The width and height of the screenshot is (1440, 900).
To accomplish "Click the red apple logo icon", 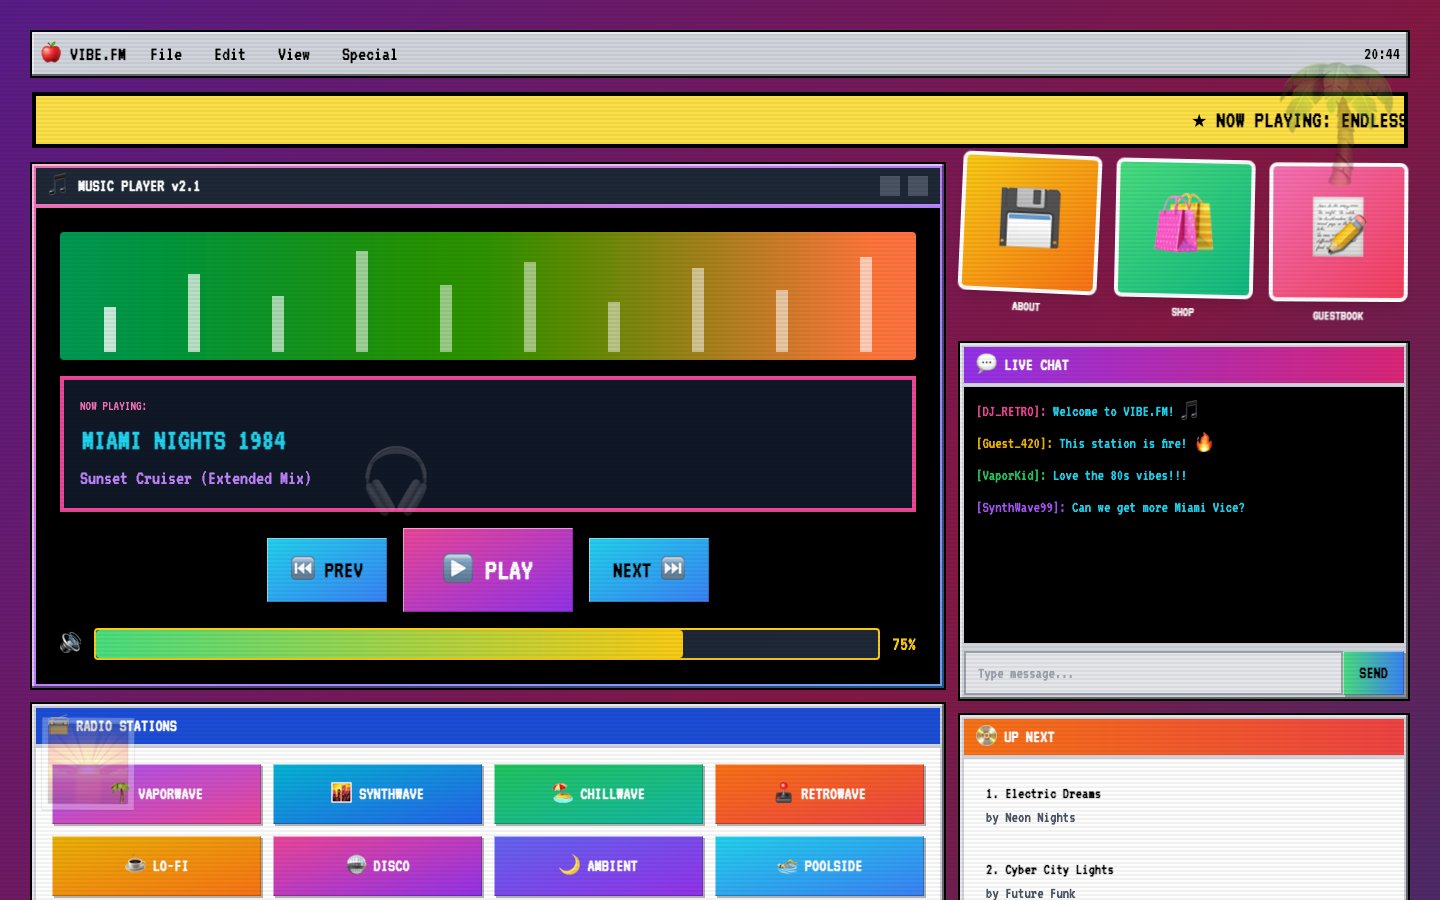I will (x=51, y=54).
